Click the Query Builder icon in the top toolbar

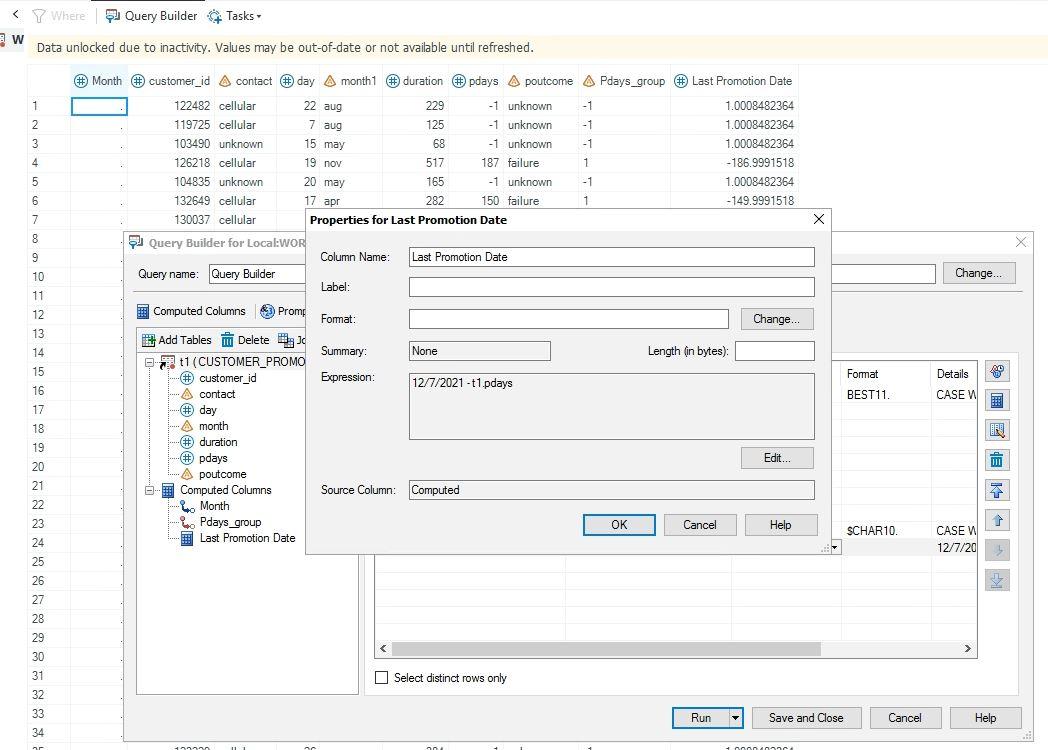click(x=110, y=15)
